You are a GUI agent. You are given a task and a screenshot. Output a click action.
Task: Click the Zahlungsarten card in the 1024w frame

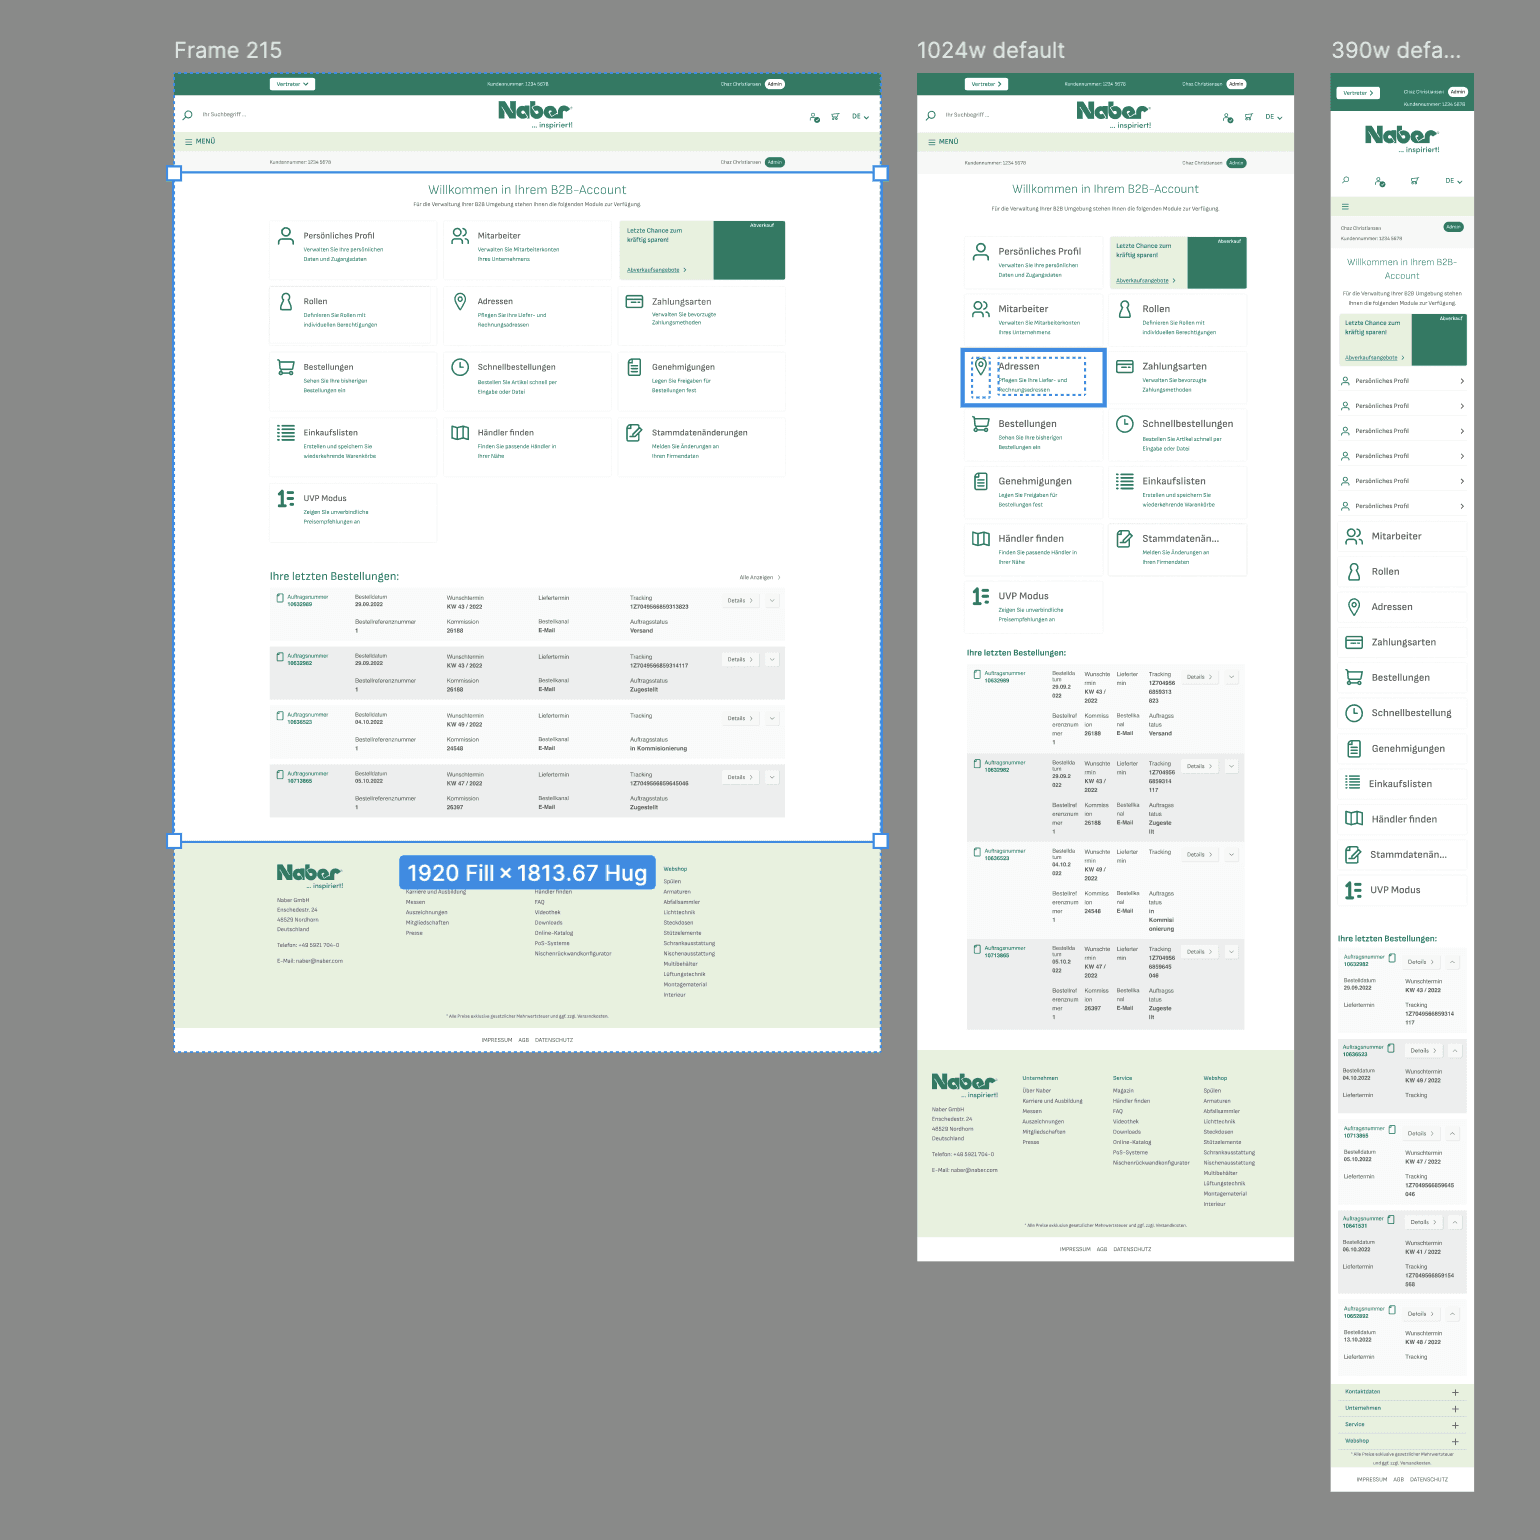[1177, 377]
